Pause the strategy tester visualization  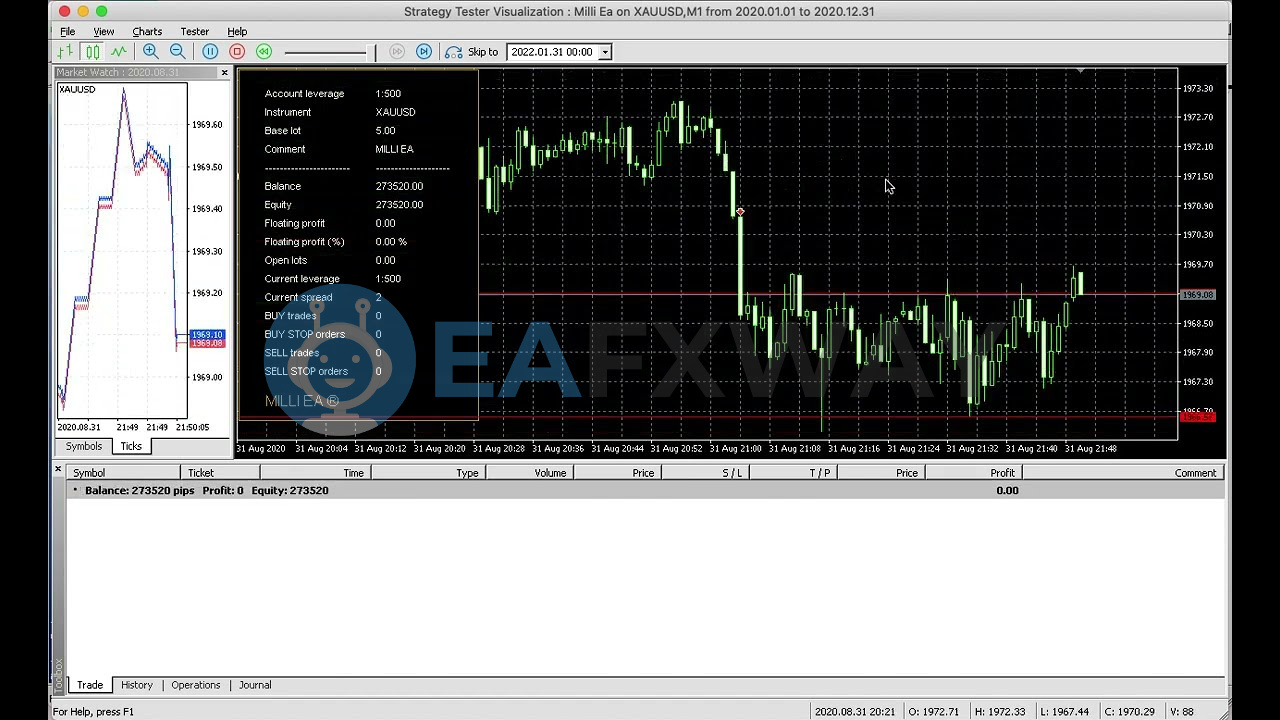click(210, 52)
